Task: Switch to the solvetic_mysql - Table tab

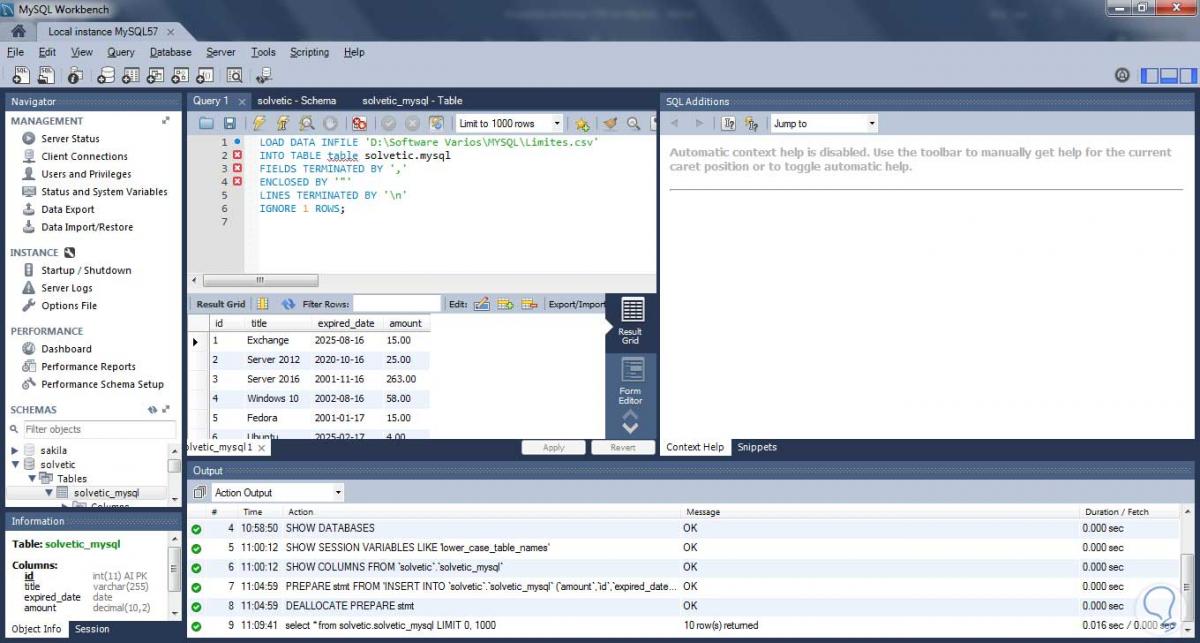Action: coord(412,100)
